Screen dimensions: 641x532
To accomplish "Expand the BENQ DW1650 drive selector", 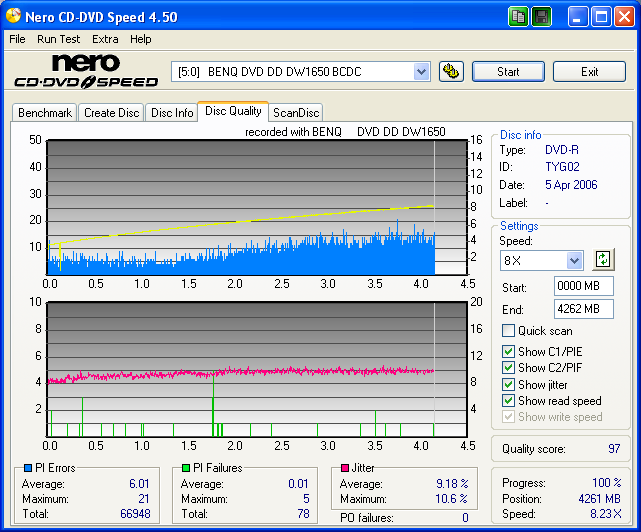I will pos(421,72).
